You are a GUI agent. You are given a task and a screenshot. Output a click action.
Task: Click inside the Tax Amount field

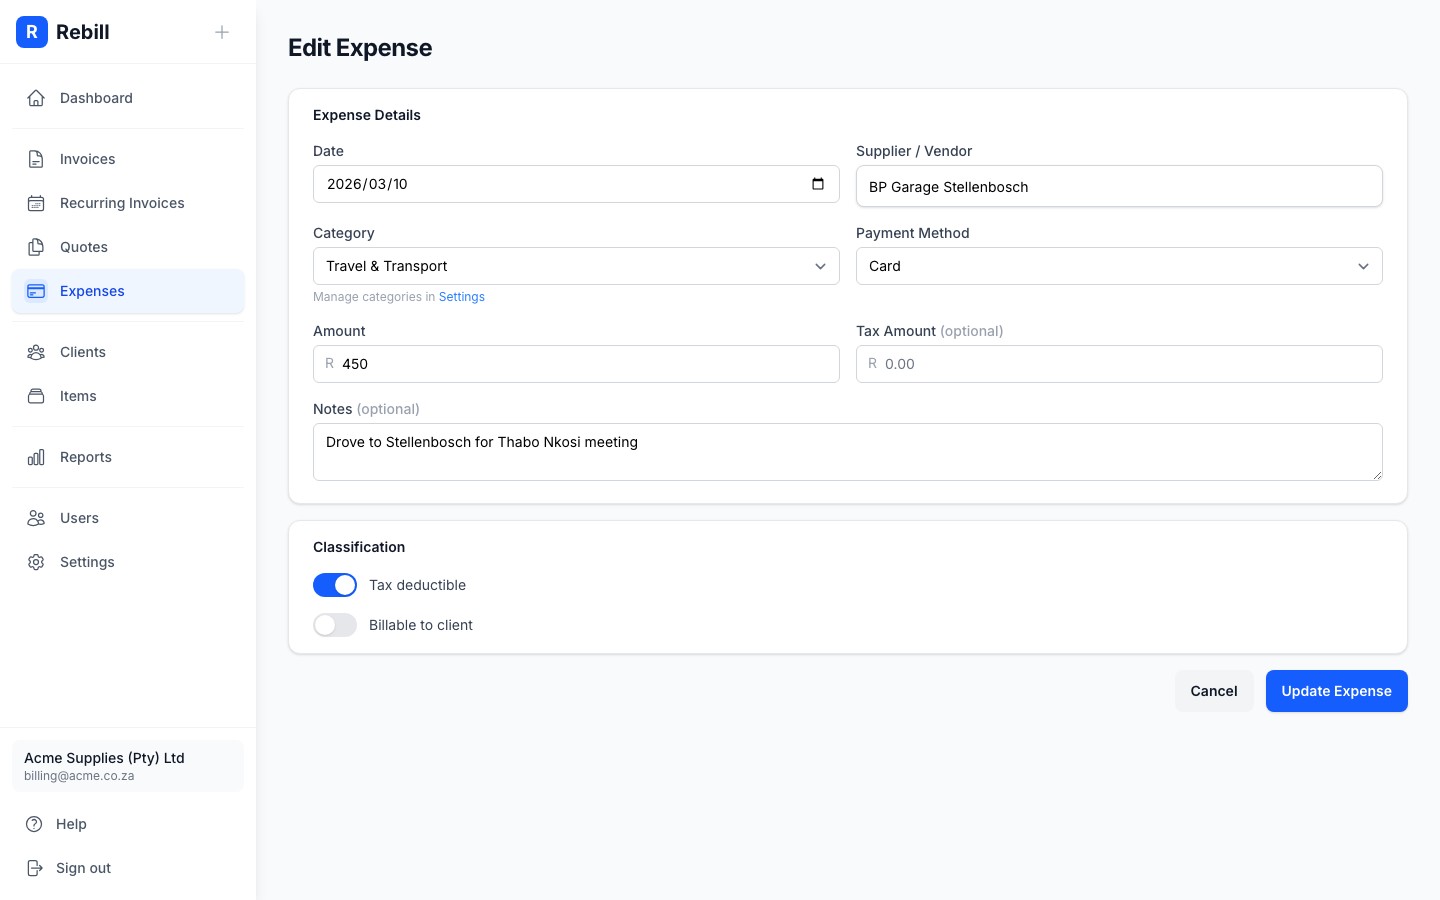click(1119, 364)
